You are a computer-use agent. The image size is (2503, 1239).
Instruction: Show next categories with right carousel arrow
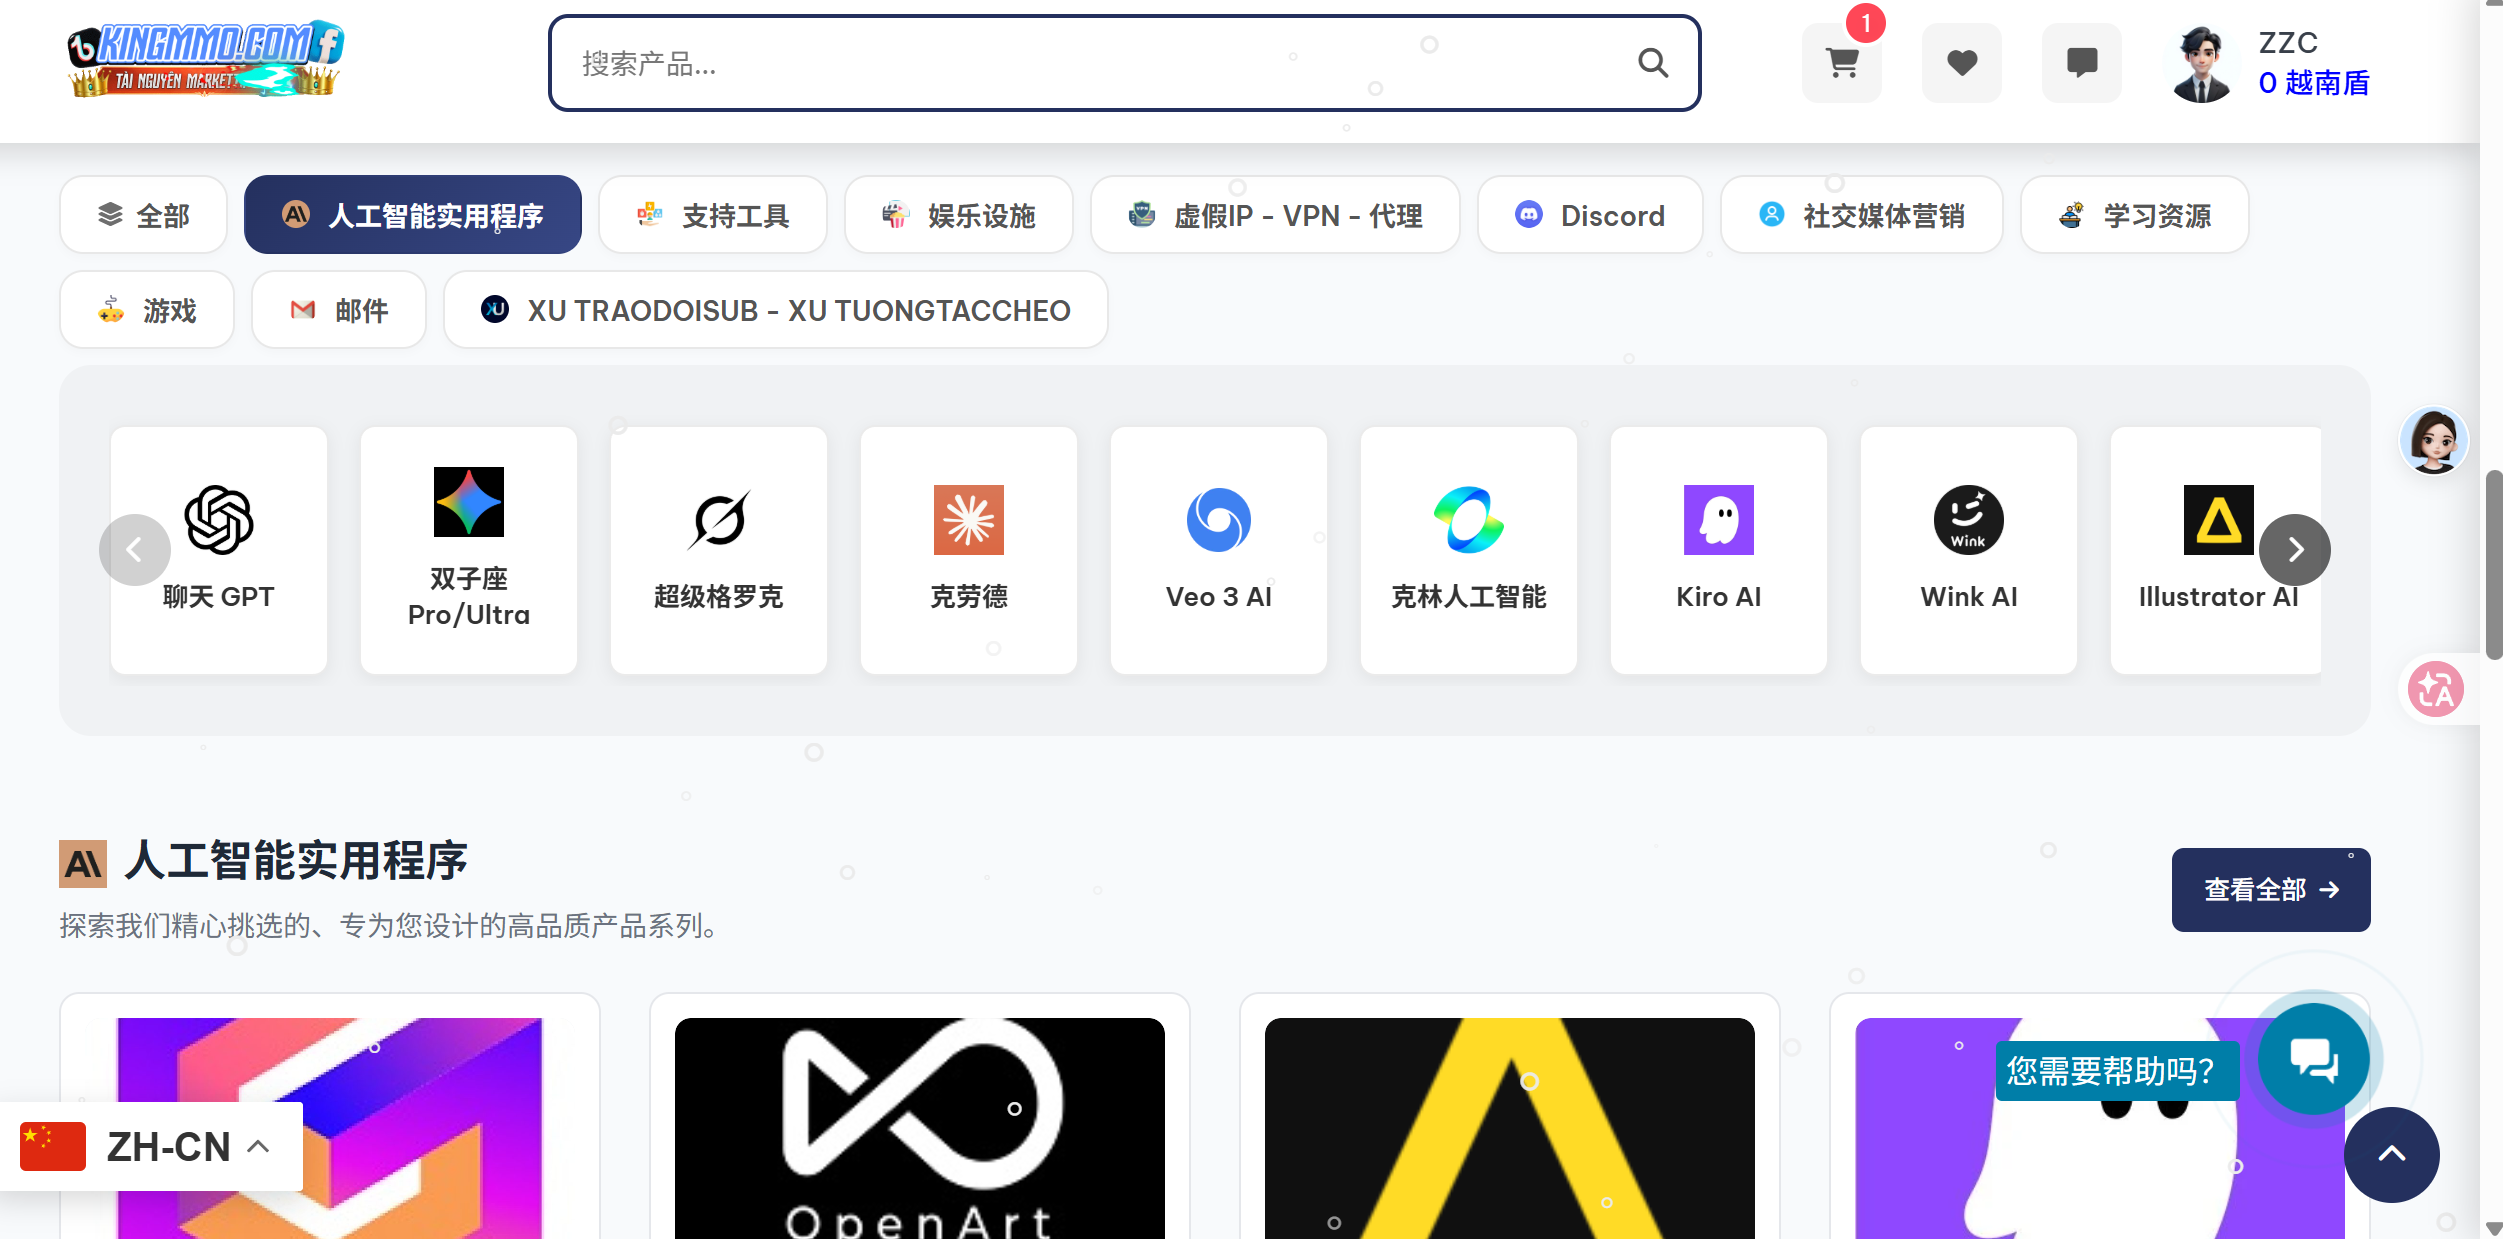tap(2295, 550)
